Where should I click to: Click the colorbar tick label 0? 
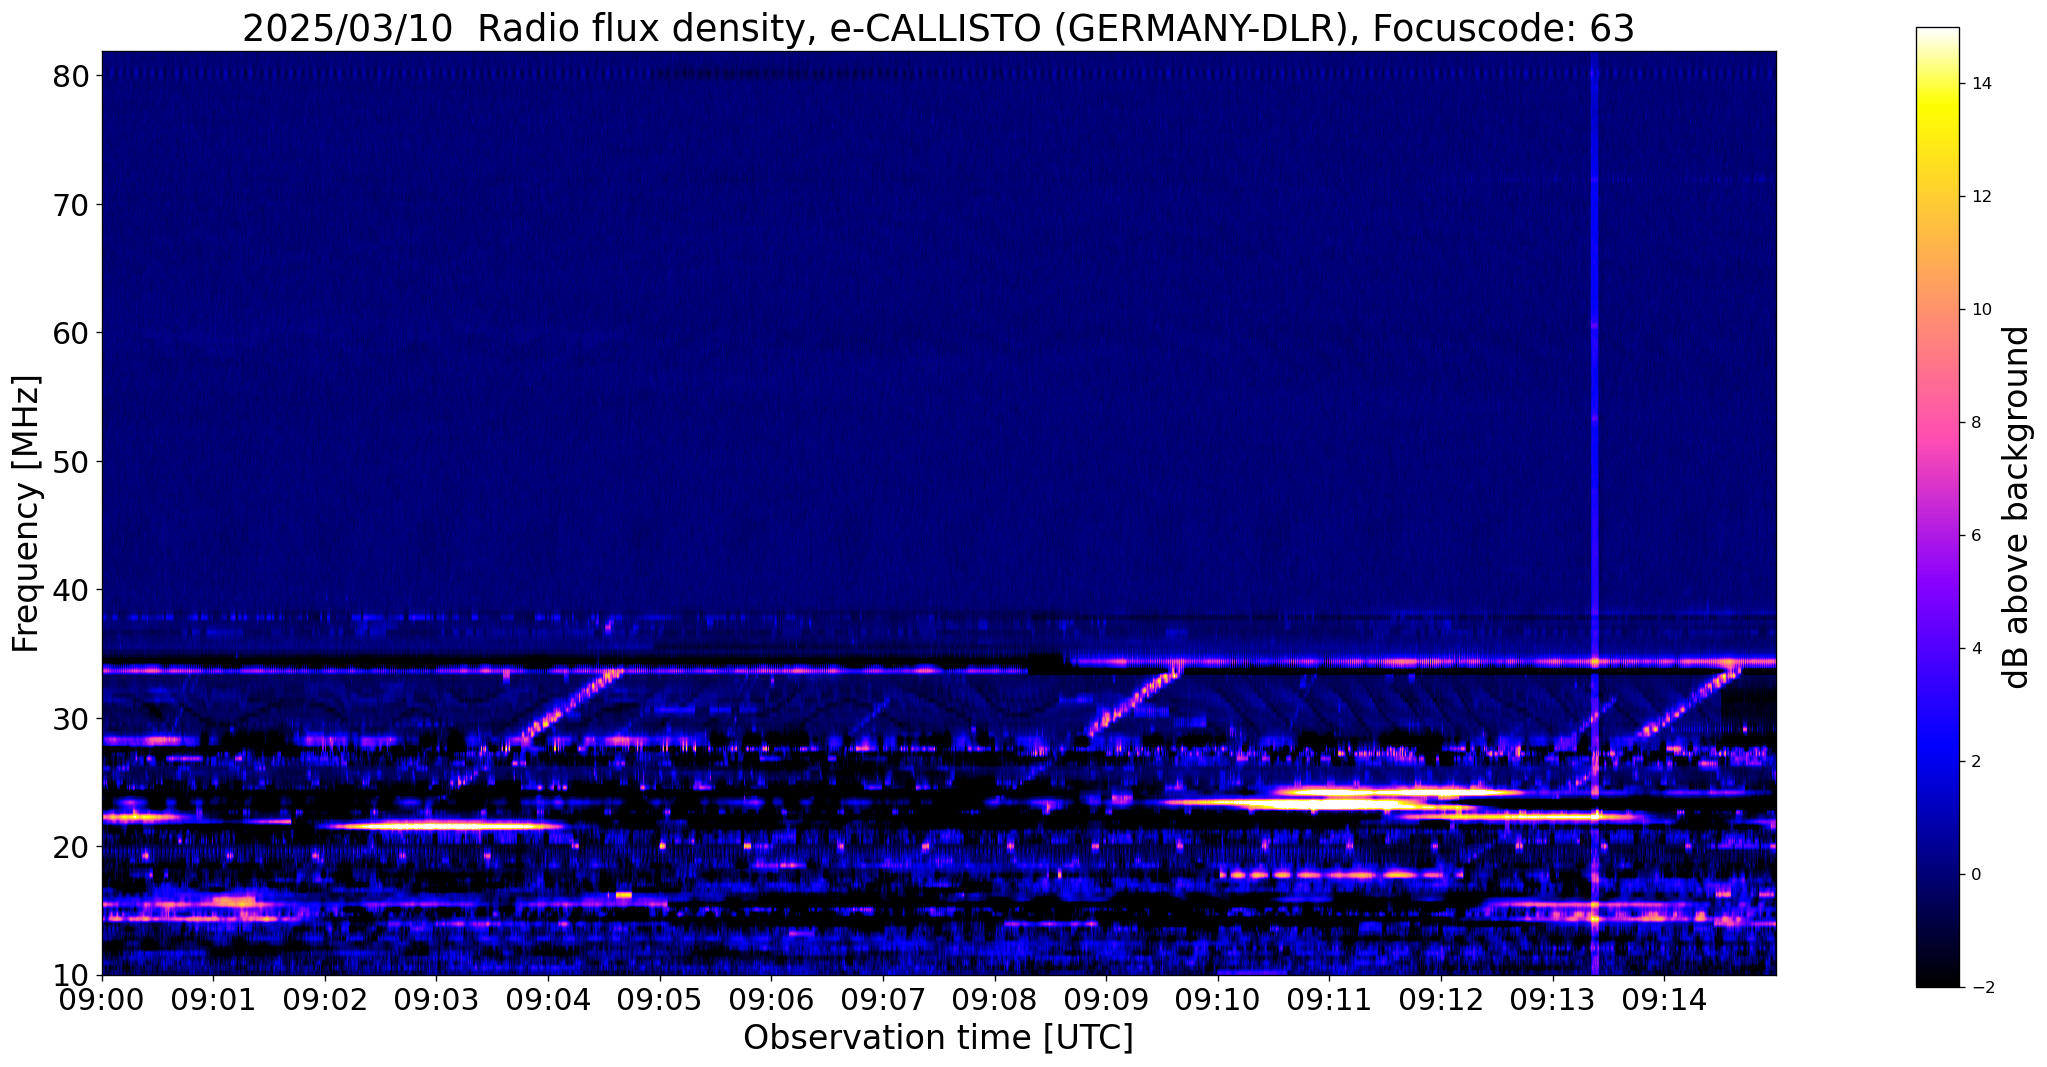[x=1976, y=875]
